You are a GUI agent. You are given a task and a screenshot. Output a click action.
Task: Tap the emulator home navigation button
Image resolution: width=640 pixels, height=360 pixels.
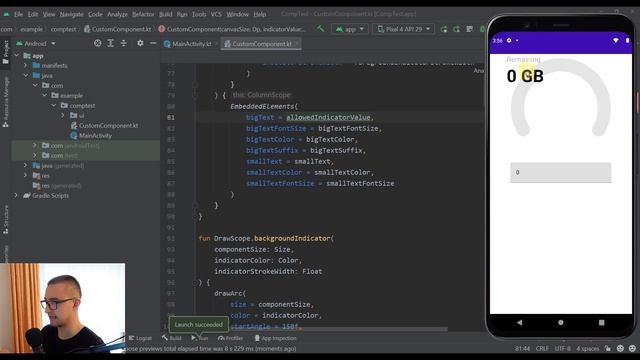point(560,322)
